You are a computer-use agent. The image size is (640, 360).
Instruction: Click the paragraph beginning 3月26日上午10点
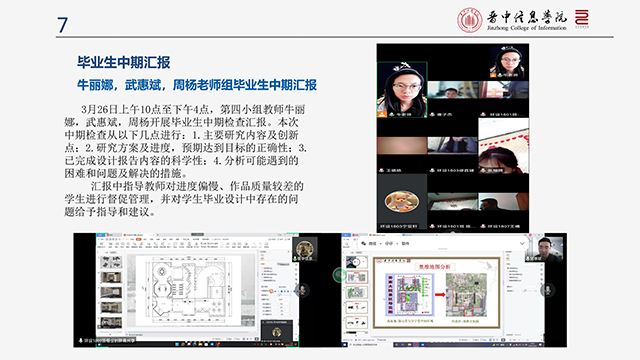point(186,141)
